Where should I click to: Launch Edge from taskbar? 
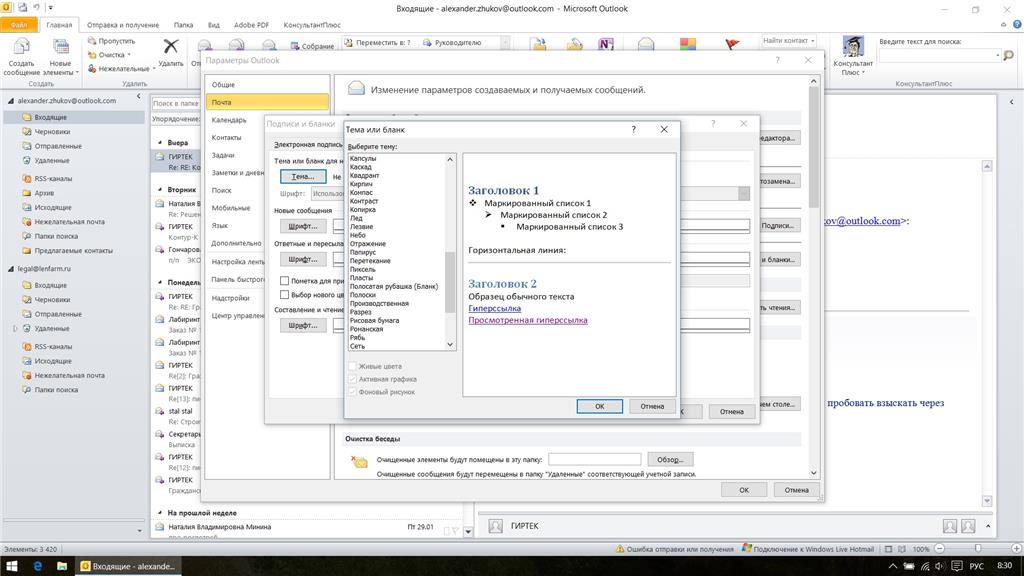(37, 566)
